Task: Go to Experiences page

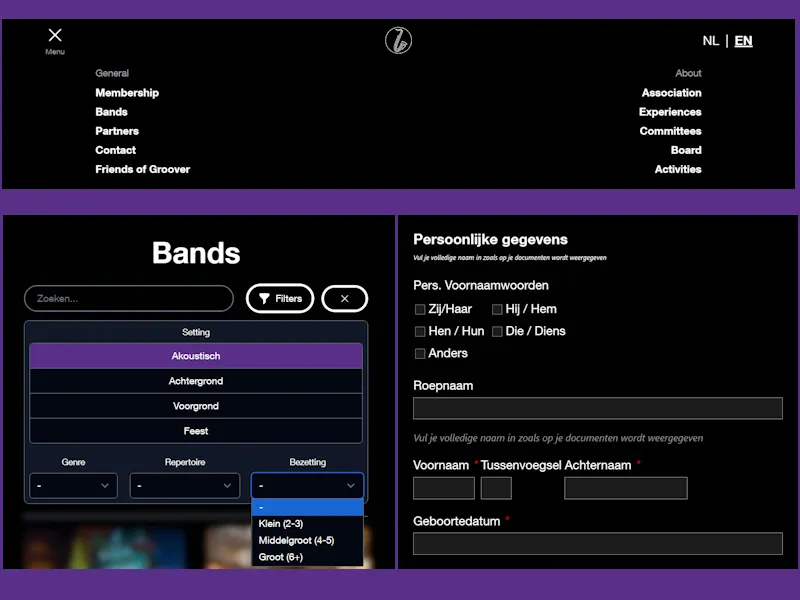Action: (x=670, y=112)
